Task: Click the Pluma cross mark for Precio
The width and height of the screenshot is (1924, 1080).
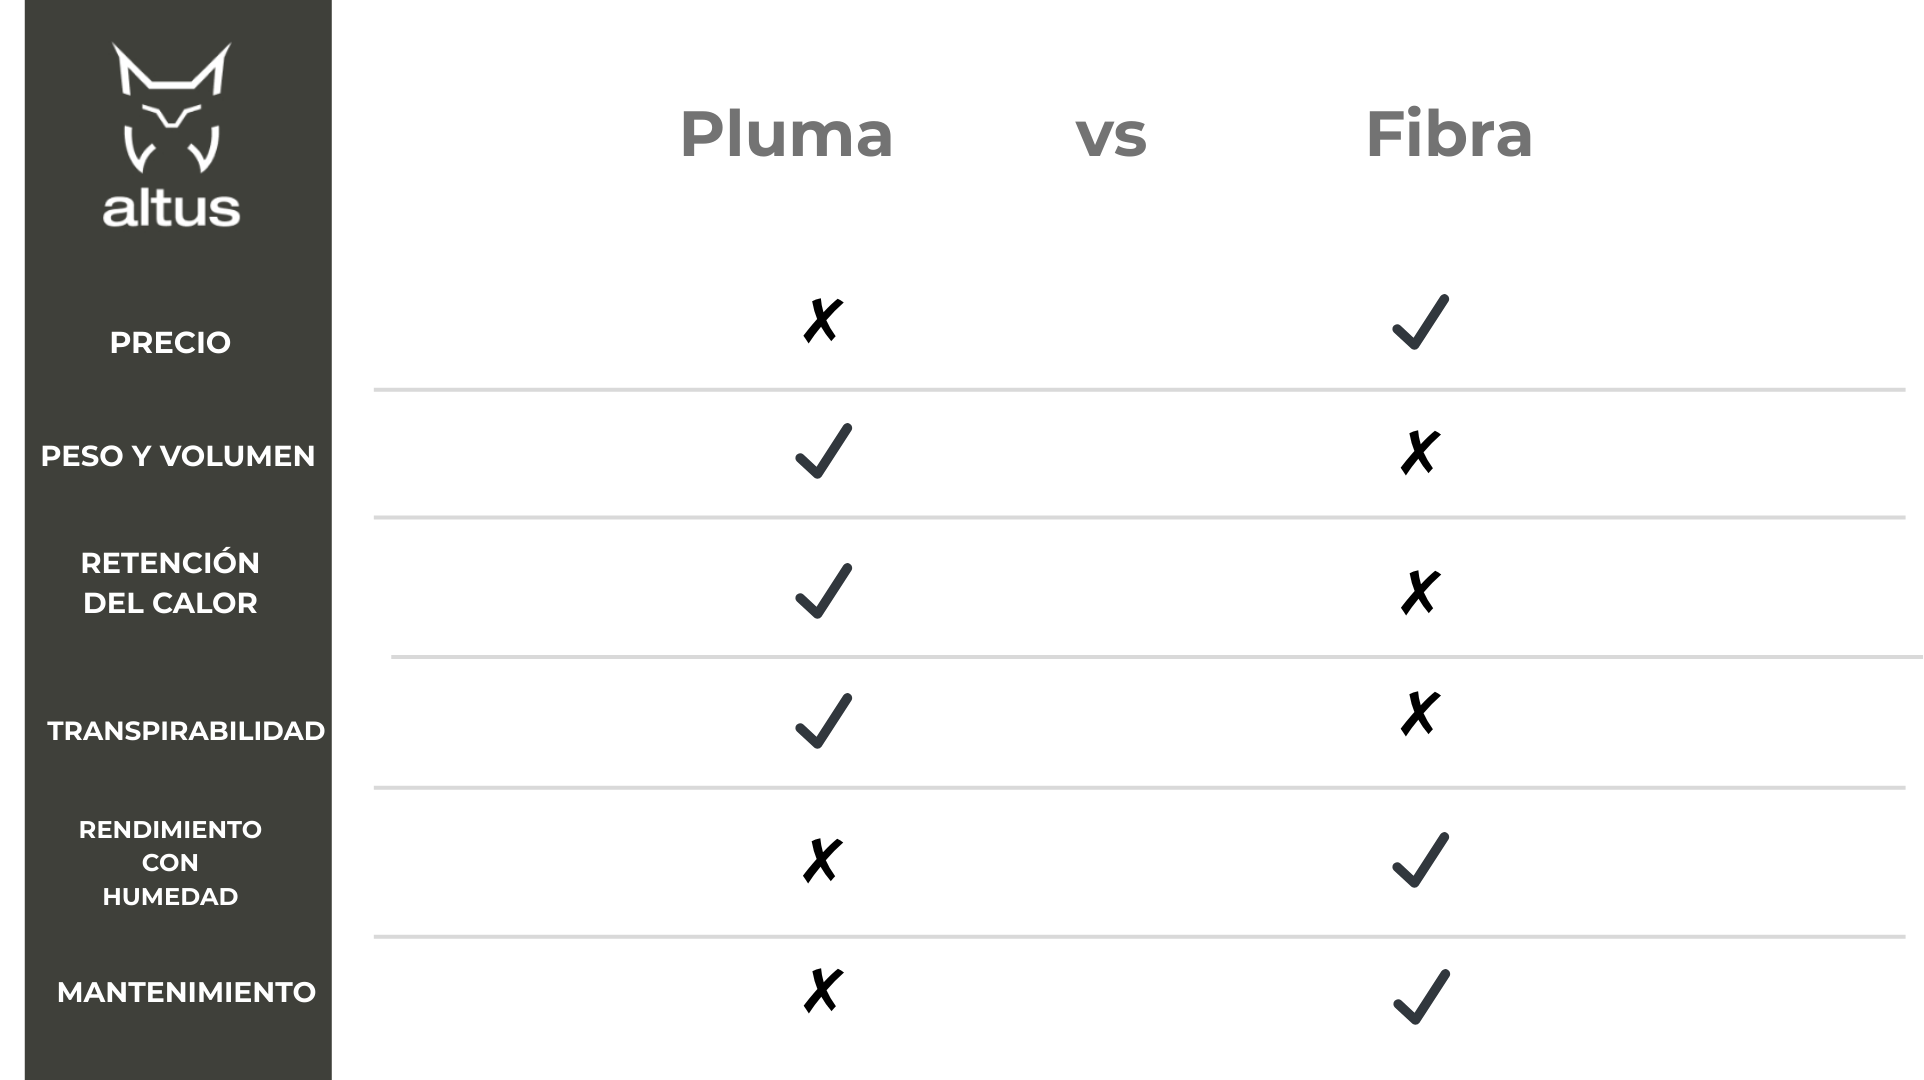Action: pos(822,321)
